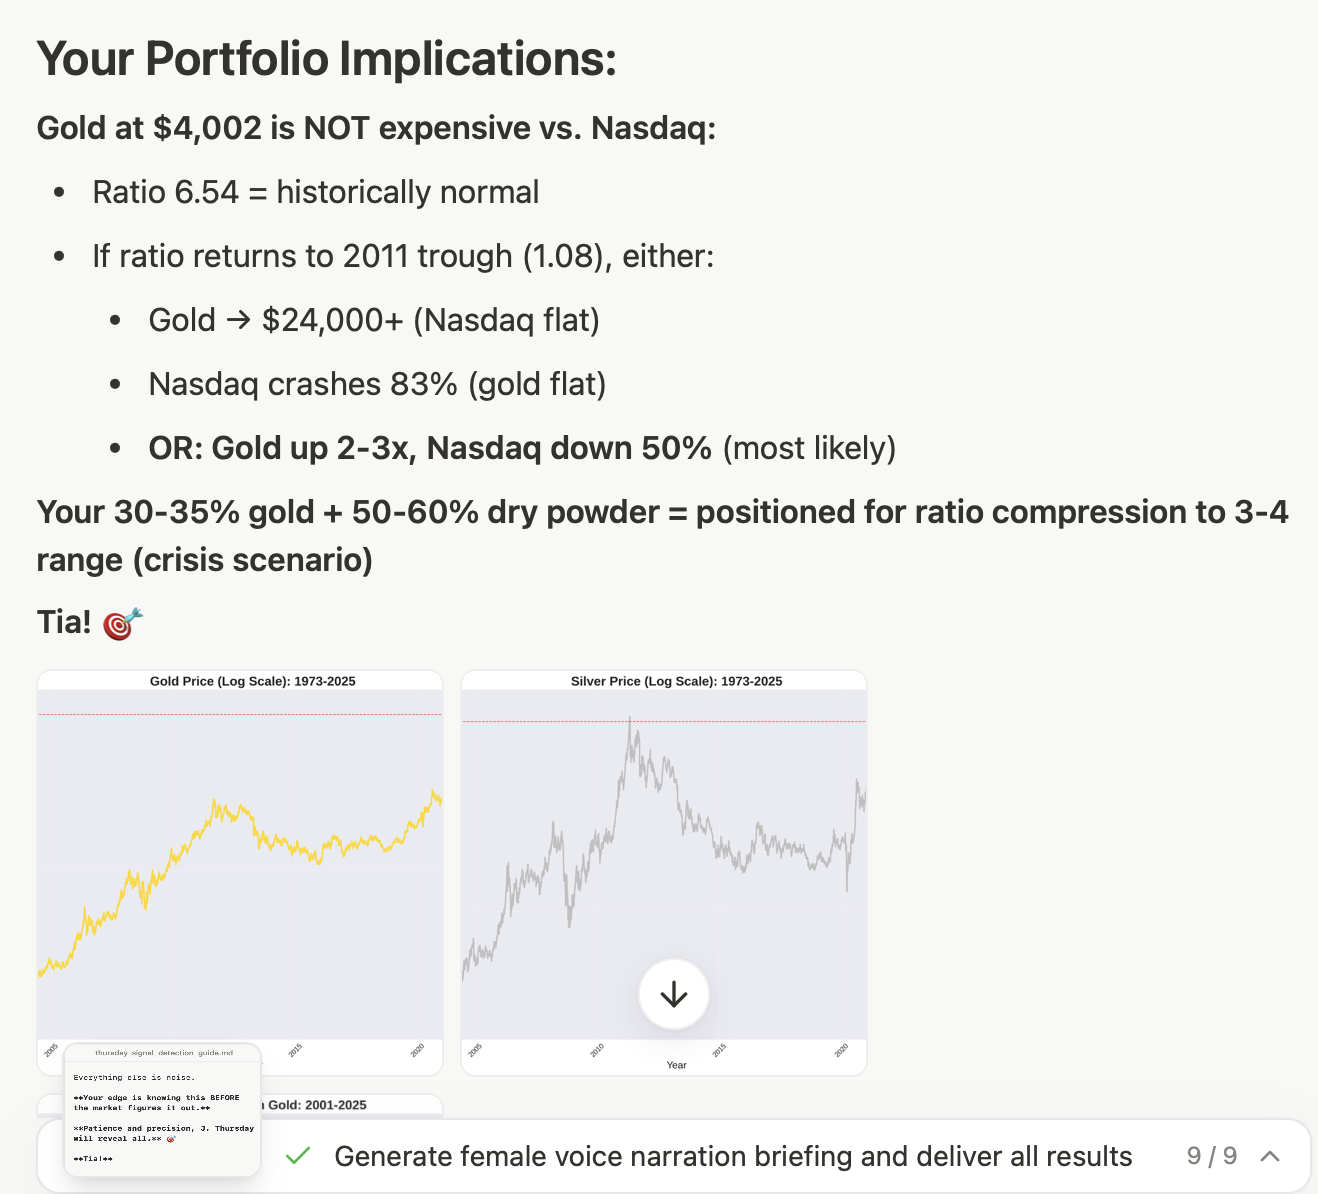Click the Gold at $4,002 bold line
This screenshot has height=1194, width=1318.
[x=376, y=128]
